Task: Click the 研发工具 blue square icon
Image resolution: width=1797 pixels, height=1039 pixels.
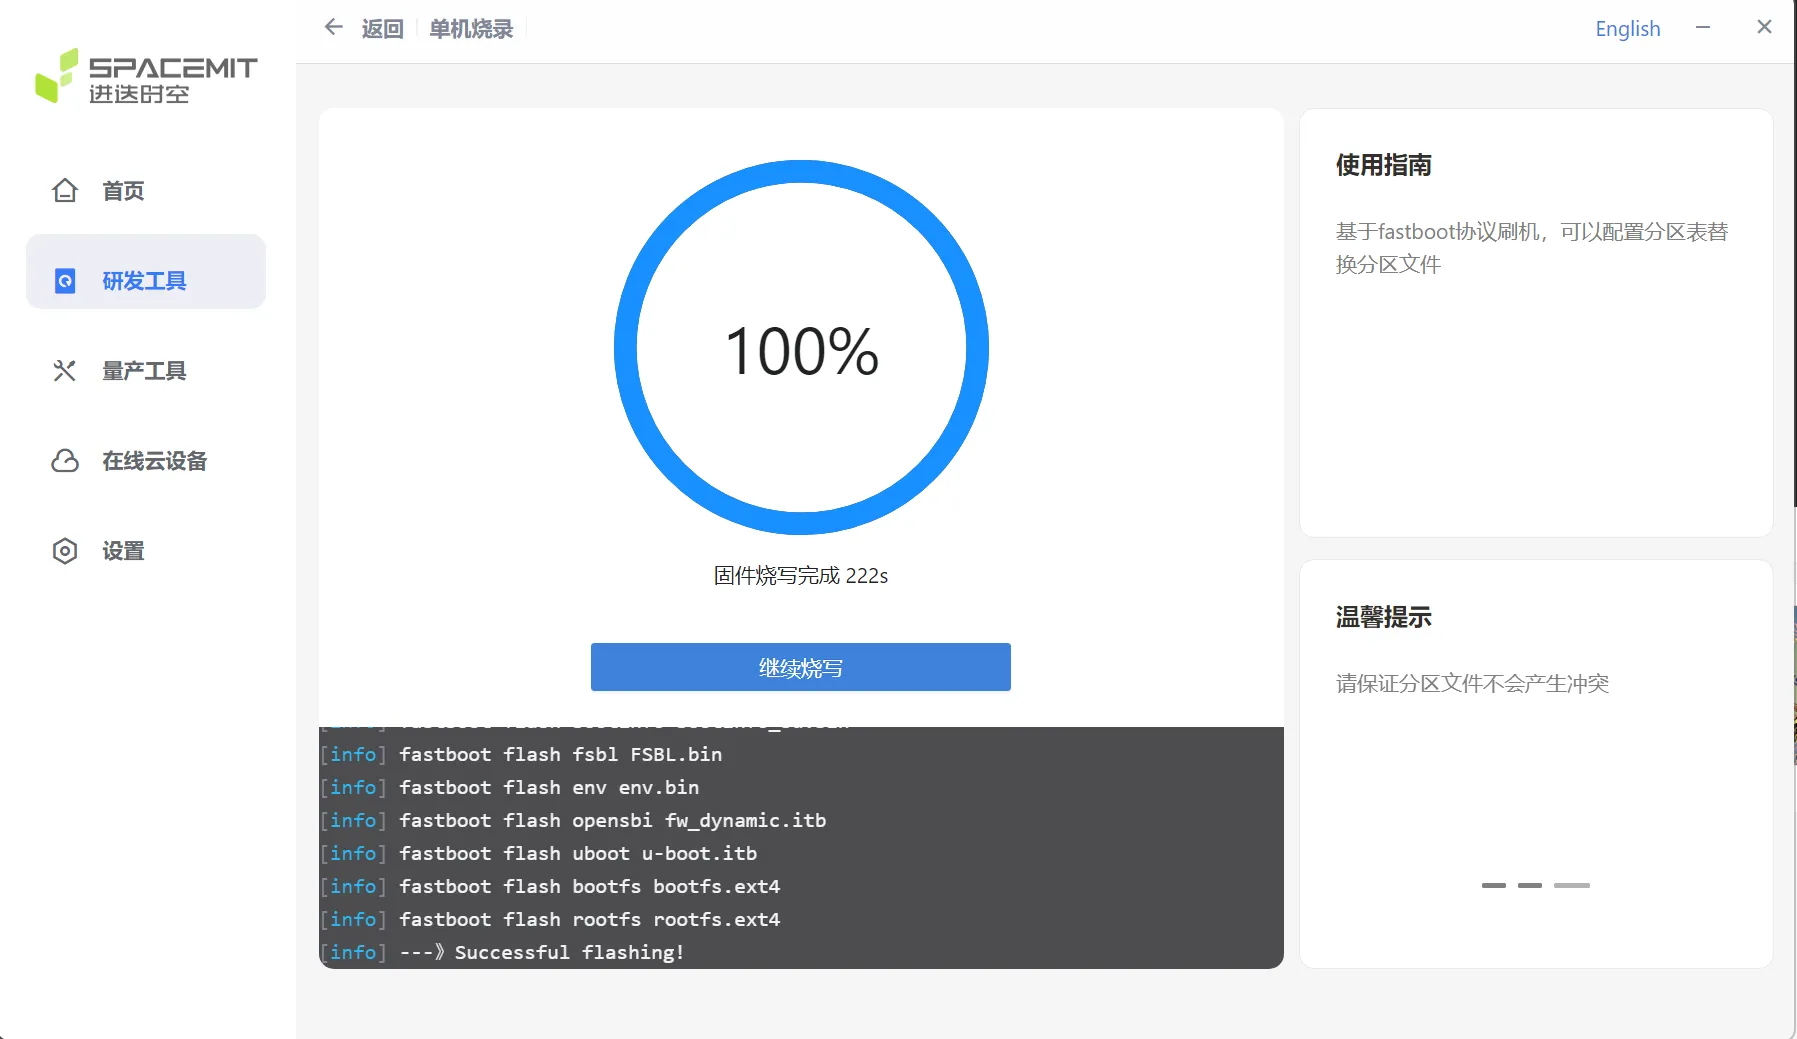Action: [x=65, y=281]
